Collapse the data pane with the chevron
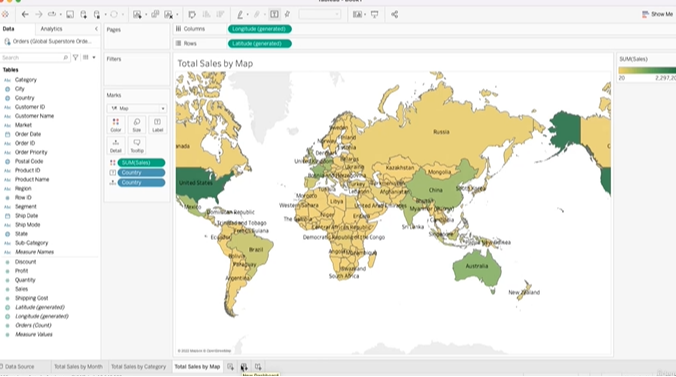 96,29
